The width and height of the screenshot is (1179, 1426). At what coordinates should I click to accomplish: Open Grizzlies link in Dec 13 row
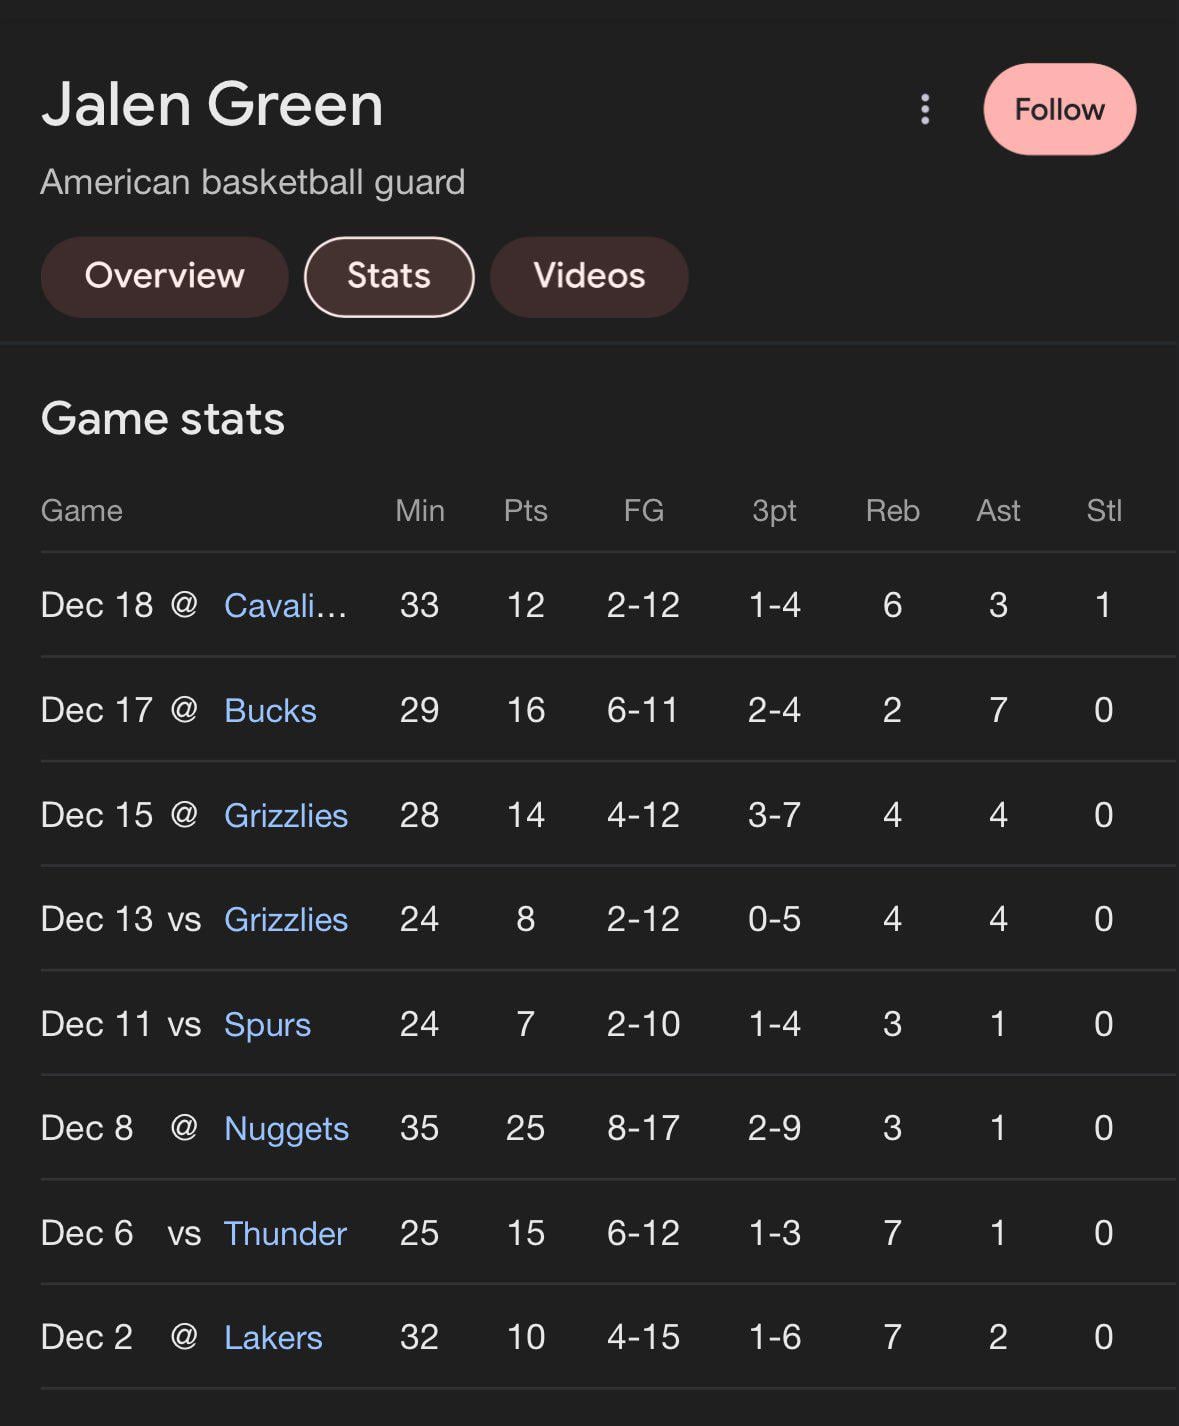(x=286, y=919)
